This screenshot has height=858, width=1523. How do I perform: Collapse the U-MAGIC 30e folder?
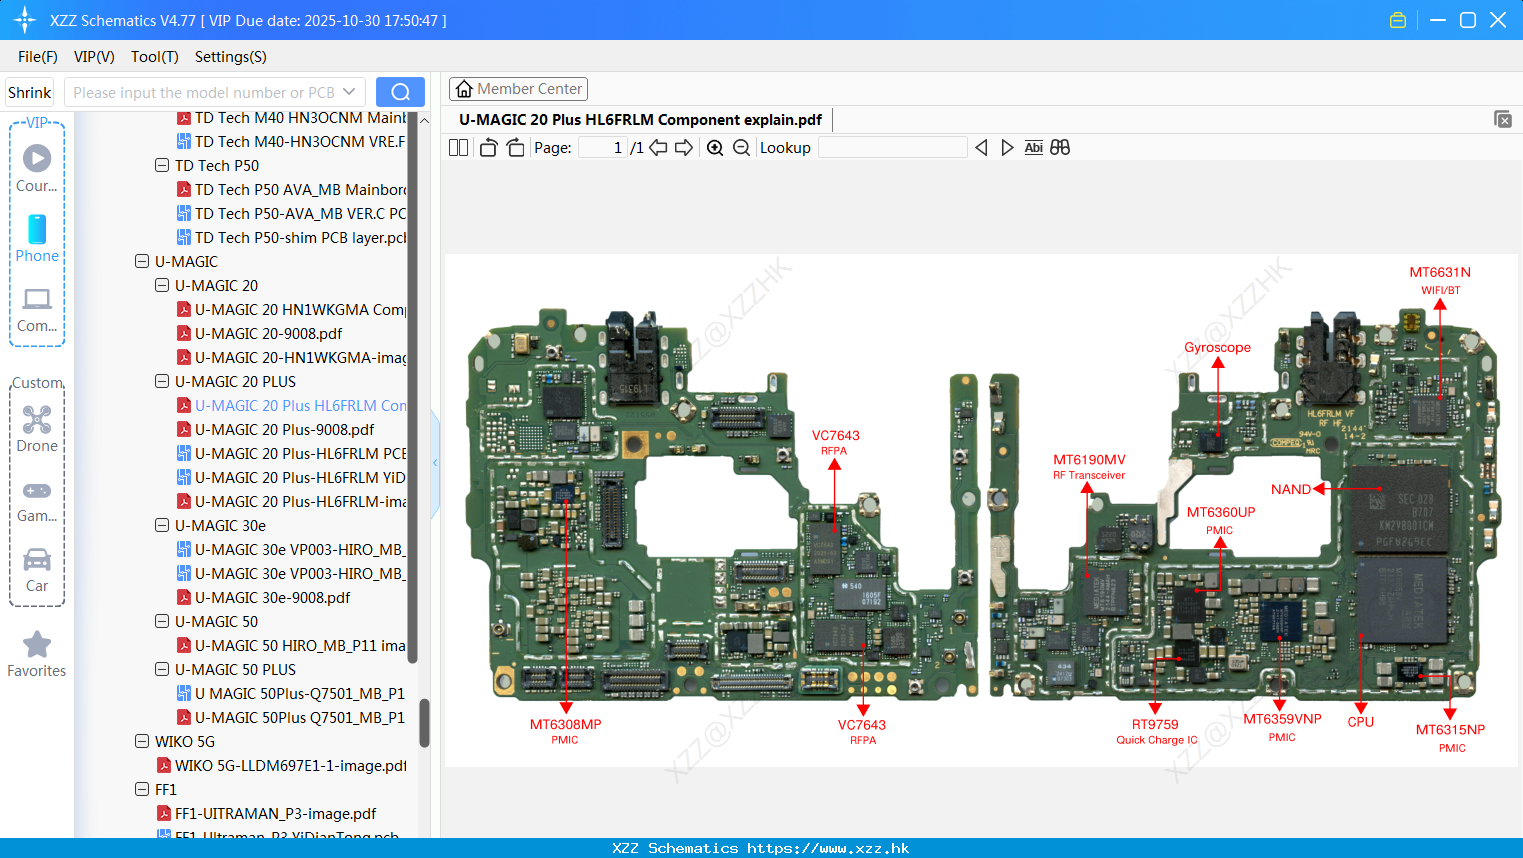tap(162, 526)
